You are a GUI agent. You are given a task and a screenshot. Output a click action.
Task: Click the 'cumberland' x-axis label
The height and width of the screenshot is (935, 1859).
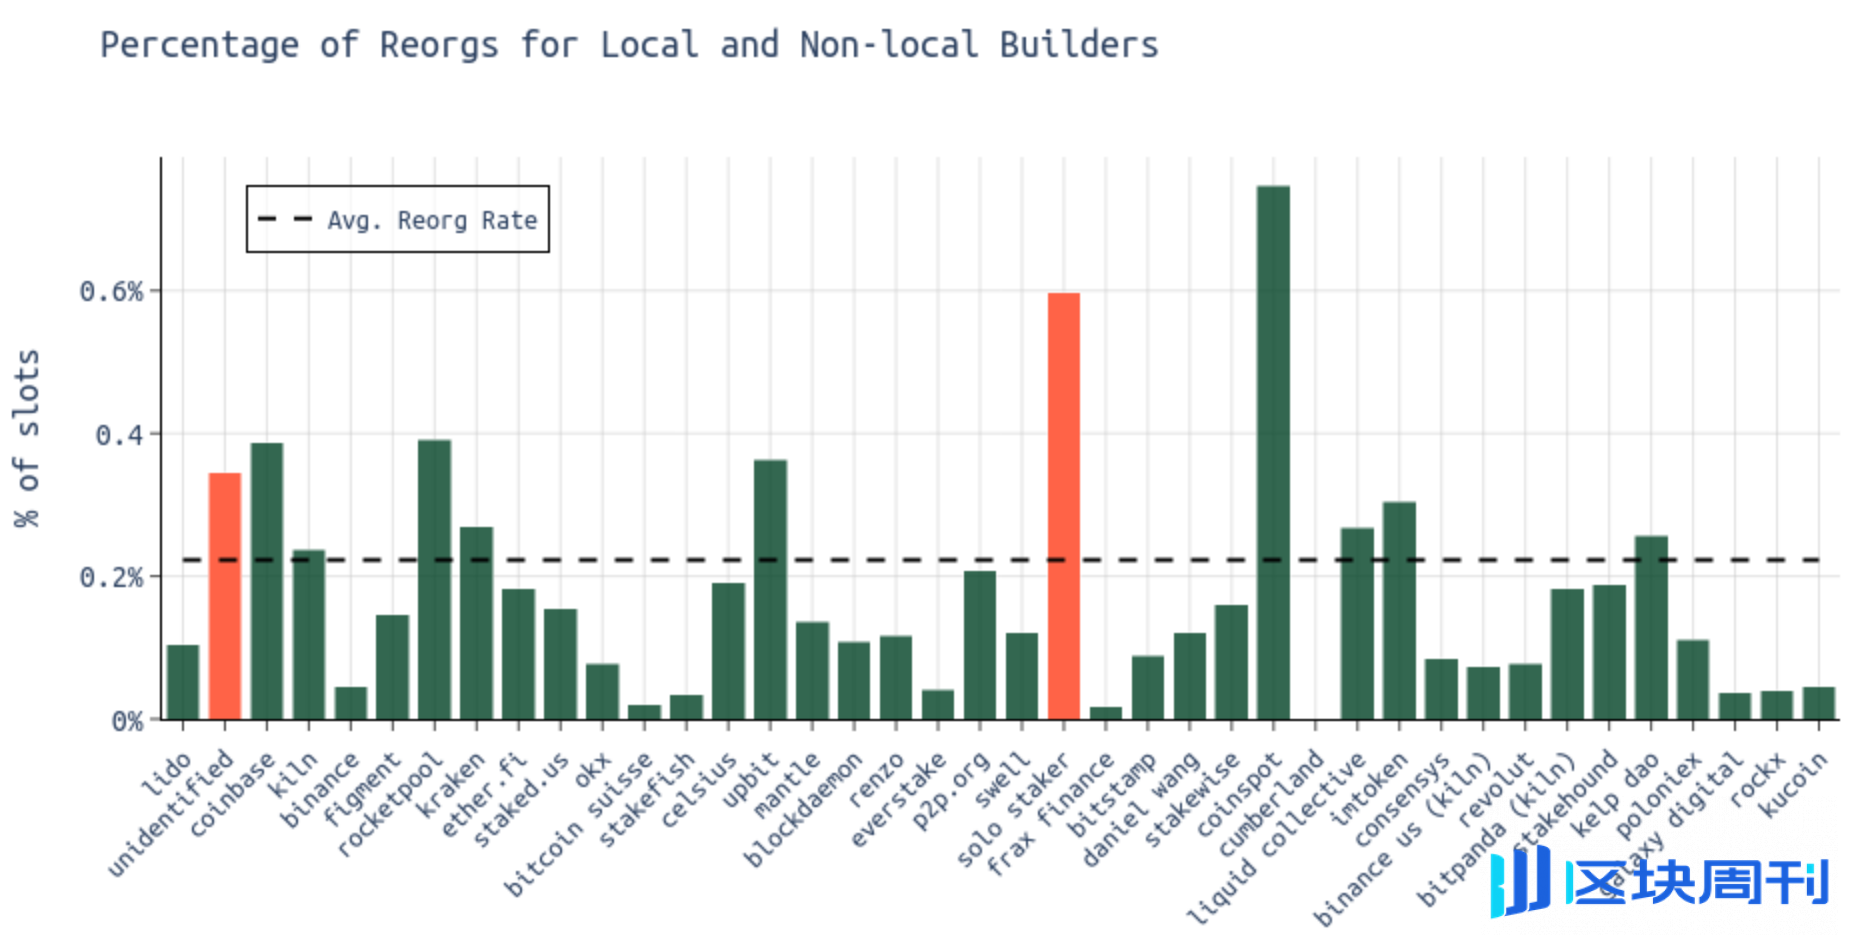click(x=1271, y=803)
